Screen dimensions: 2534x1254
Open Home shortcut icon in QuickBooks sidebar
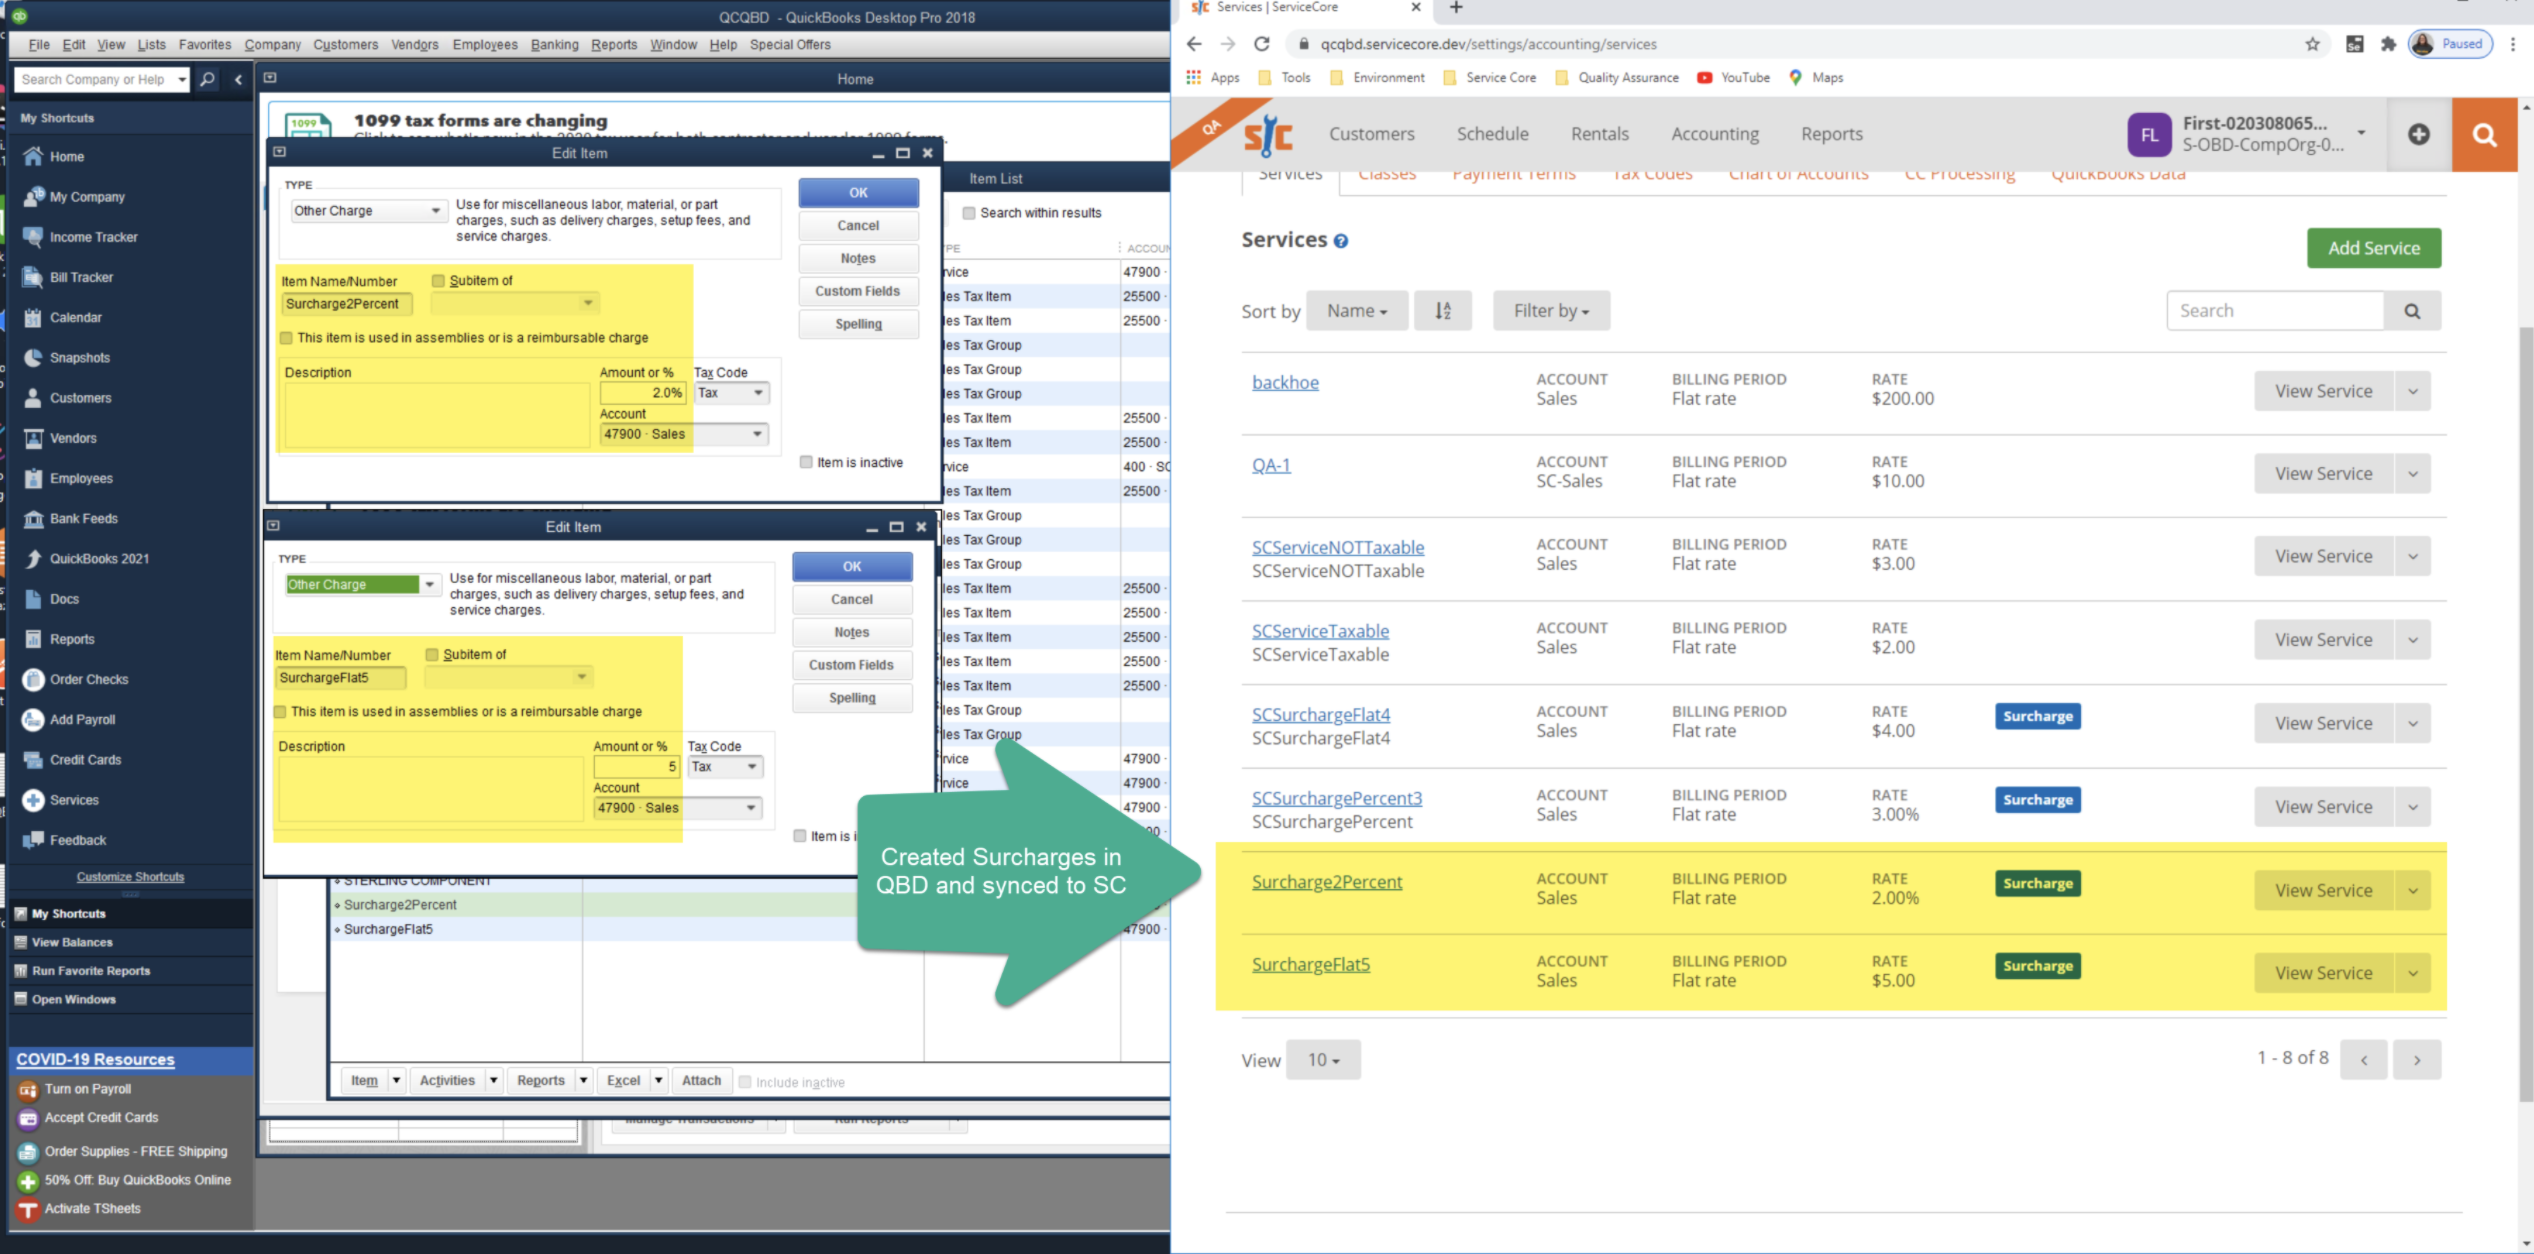(33, 156)
